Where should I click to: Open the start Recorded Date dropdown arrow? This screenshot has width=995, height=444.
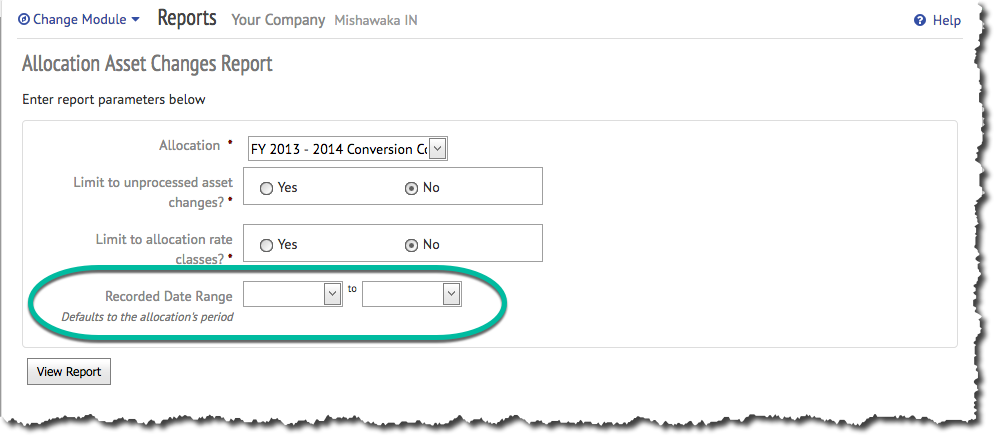333,293
